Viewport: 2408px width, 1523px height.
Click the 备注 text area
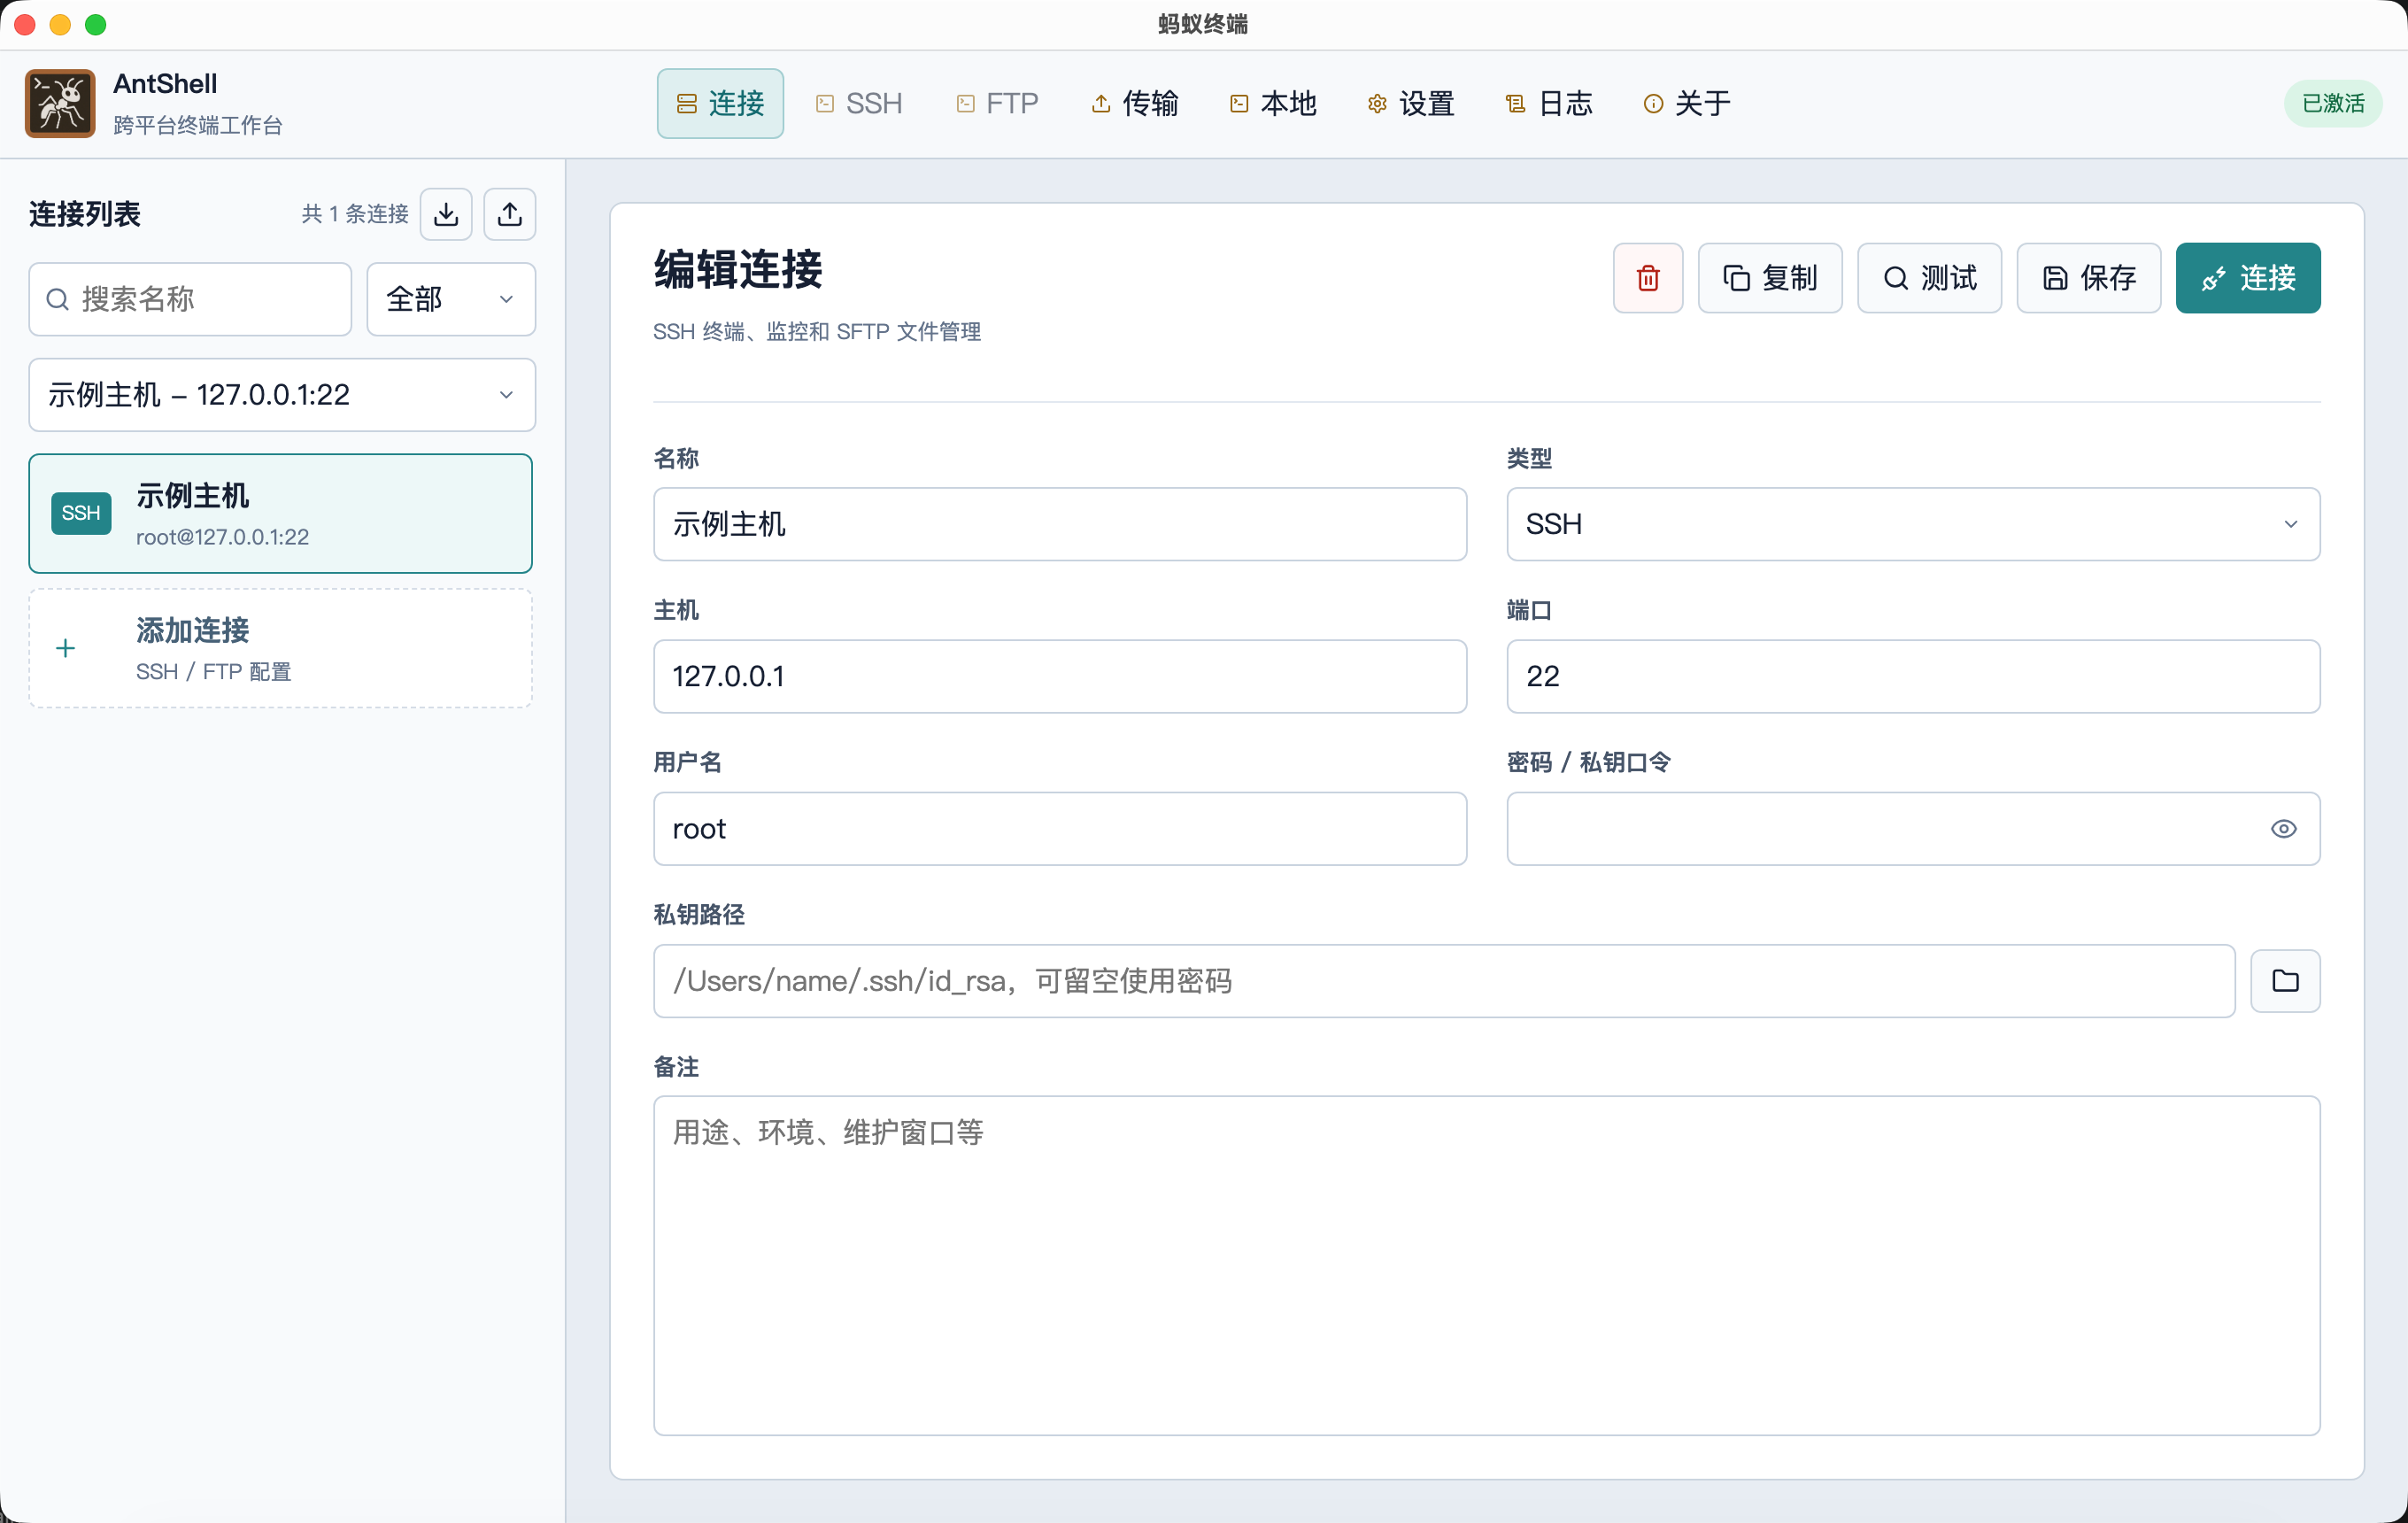(1487, 1265)
